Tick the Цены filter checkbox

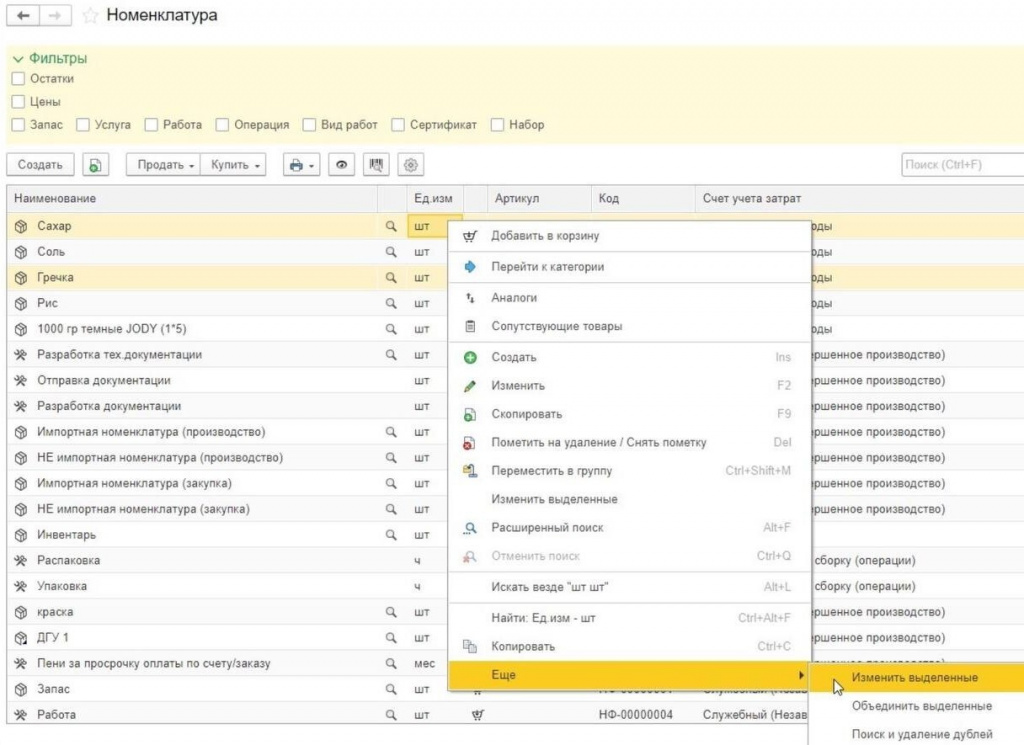[18, 101]
